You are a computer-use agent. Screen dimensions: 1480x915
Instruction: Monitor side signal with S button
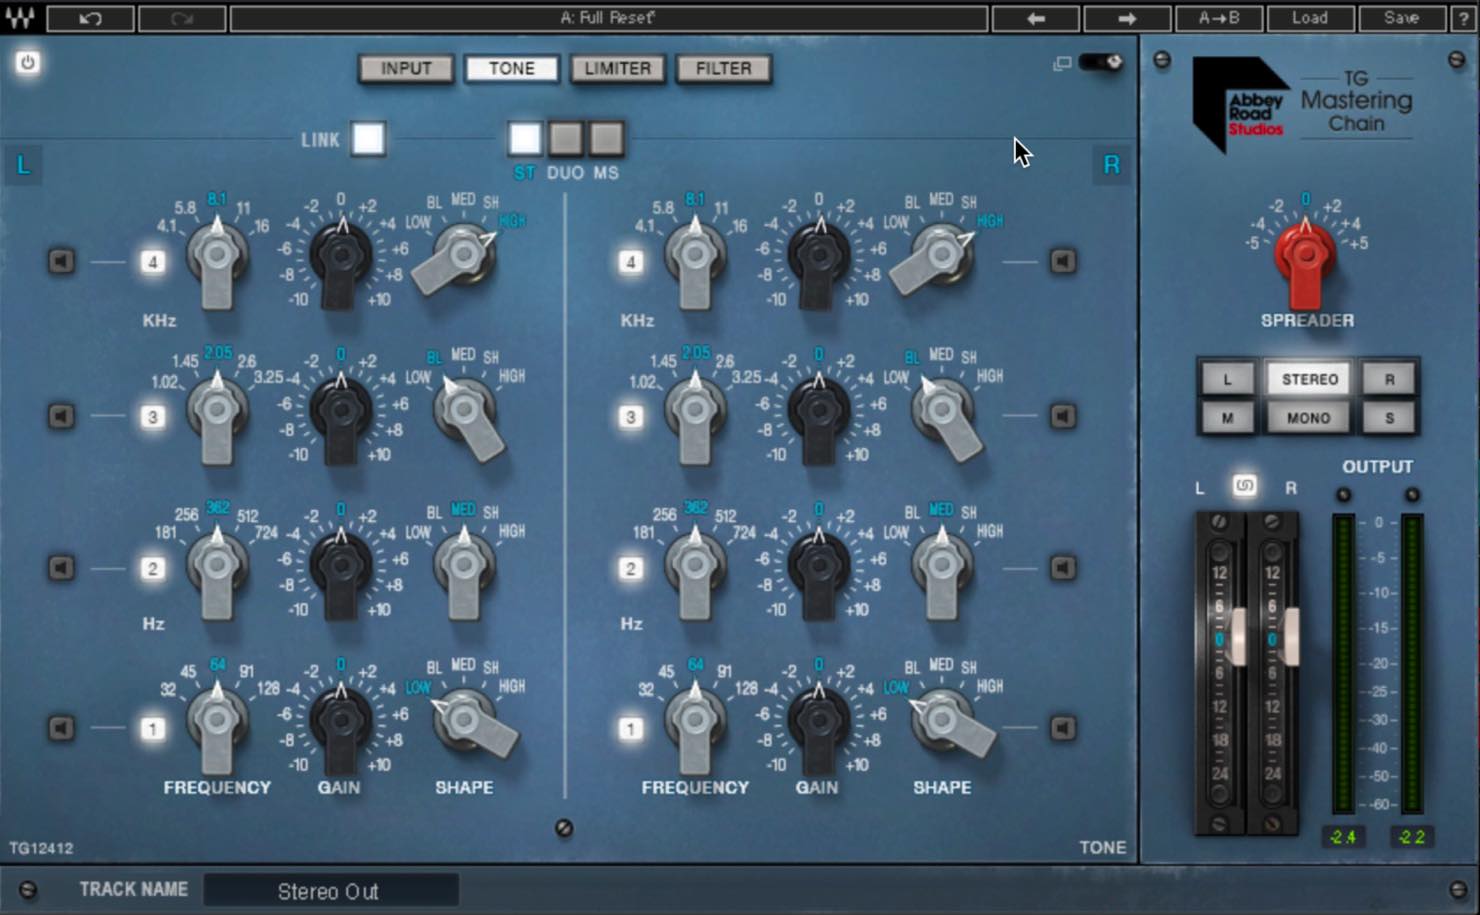click(x=1389, y=418)
